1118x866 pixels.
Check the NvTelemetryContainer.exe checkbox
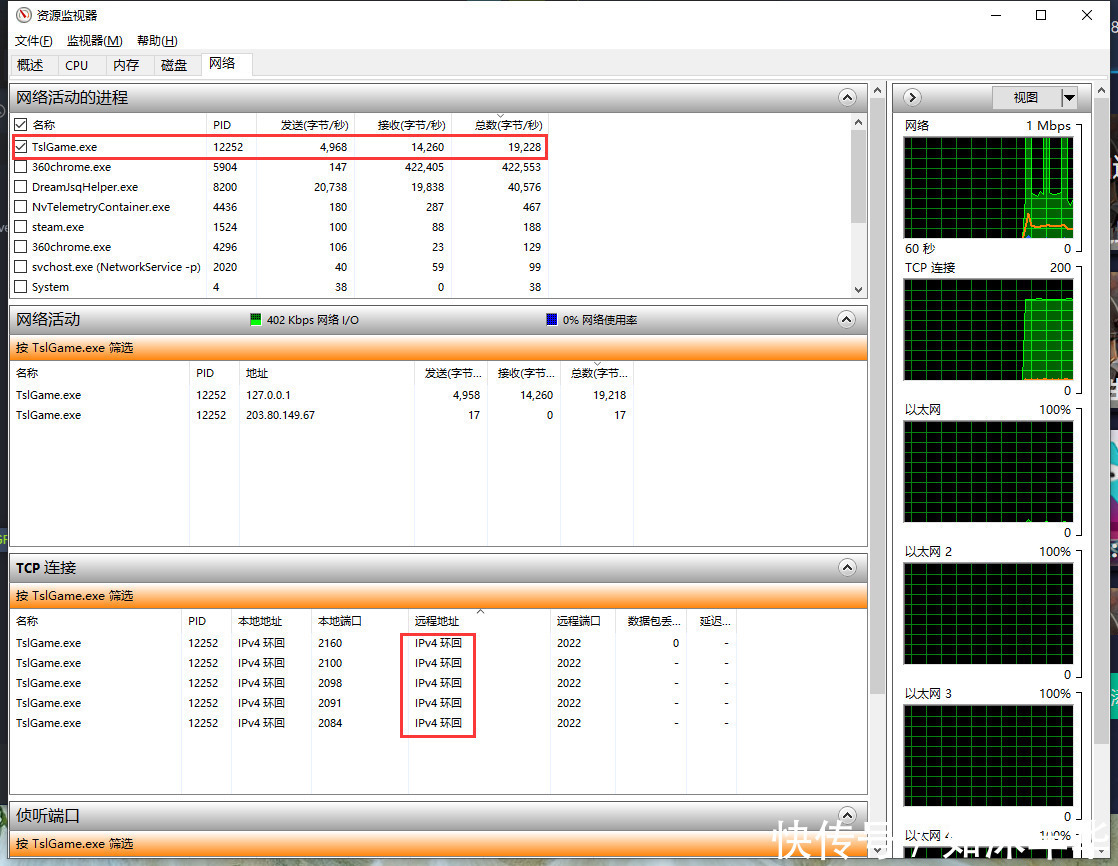[21, 207]
